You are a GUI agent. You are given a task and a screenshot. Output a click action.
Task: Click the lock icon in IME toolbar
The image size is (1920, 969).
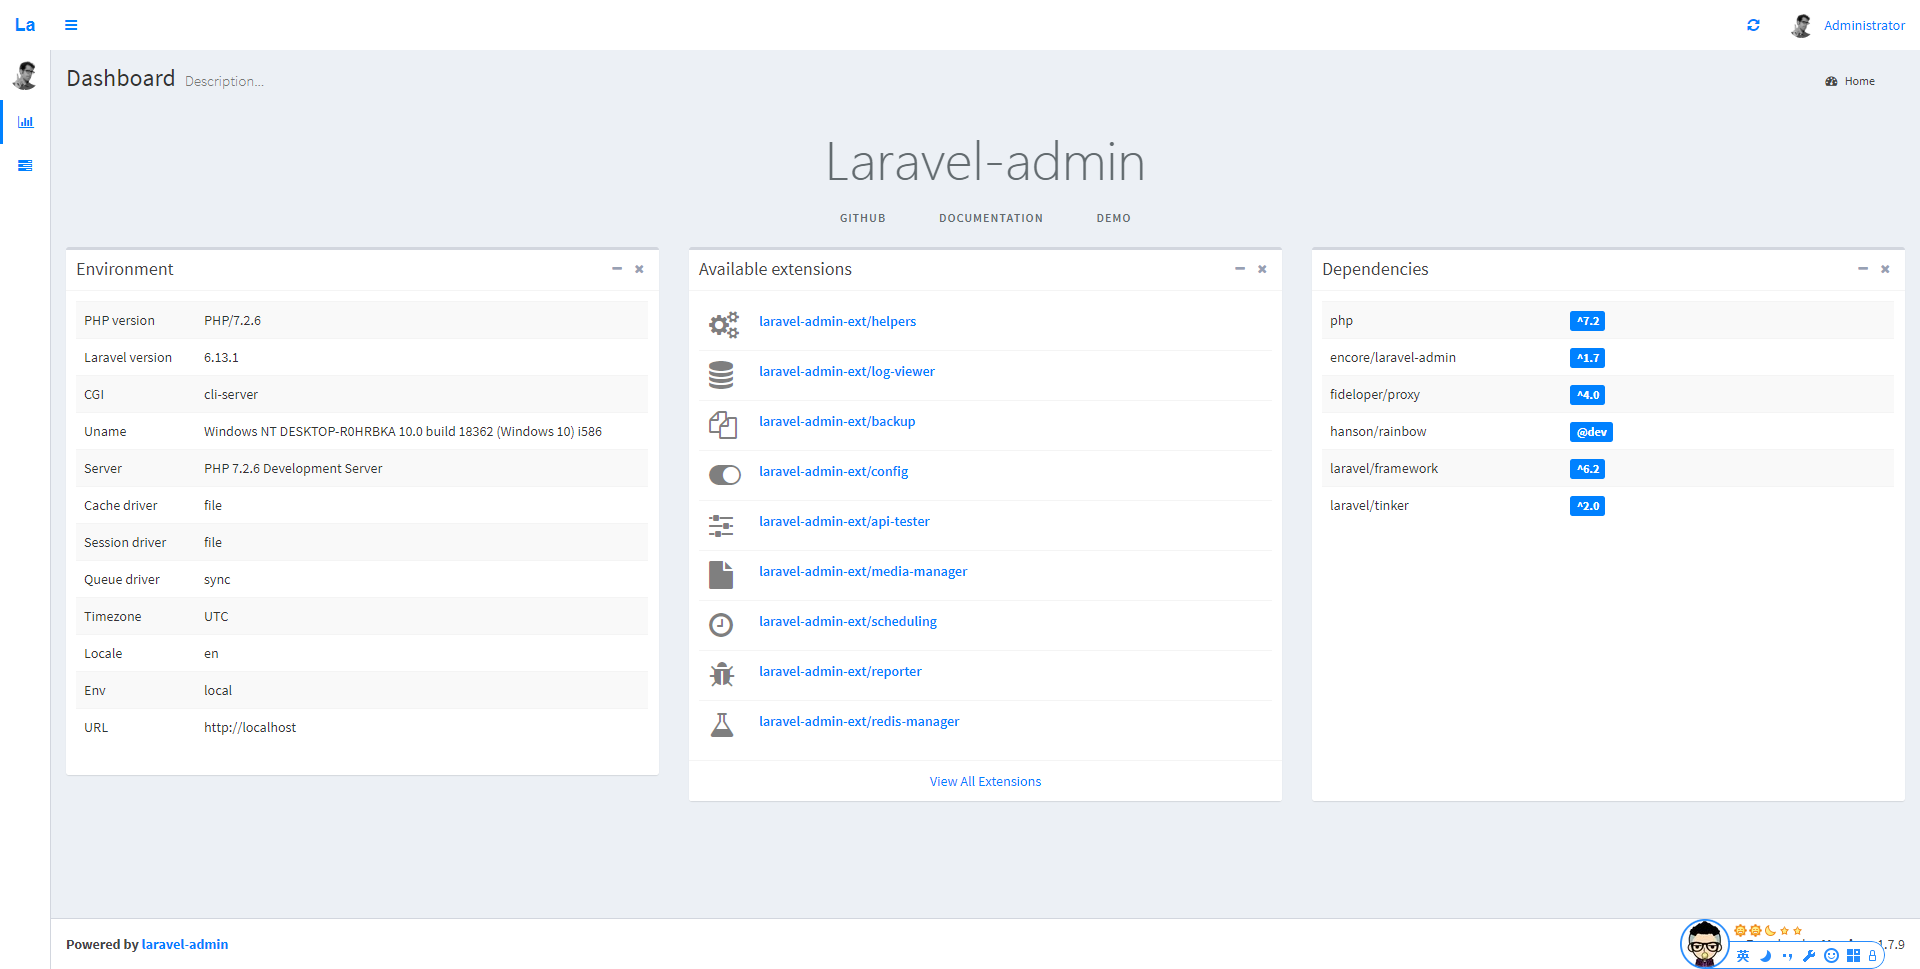click(1873, 955)
